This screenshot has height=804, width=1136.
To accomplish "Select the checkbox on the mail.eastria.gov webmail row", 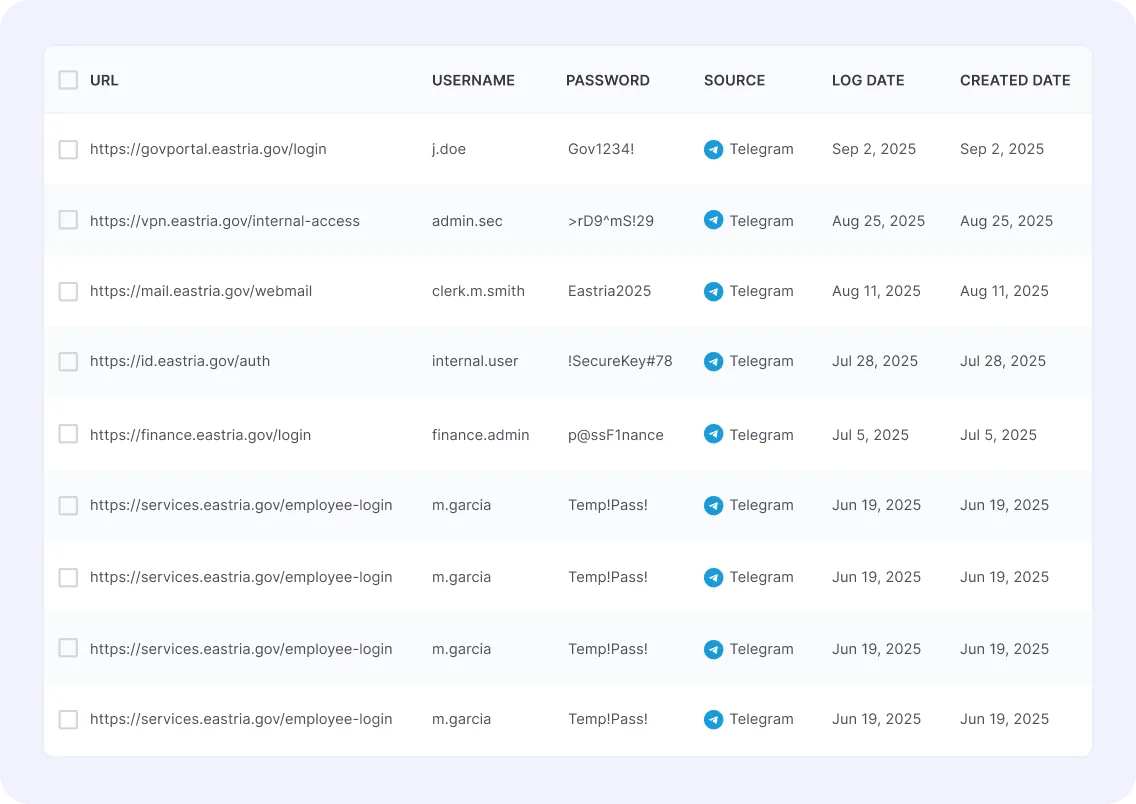I will tap(68, 291).
